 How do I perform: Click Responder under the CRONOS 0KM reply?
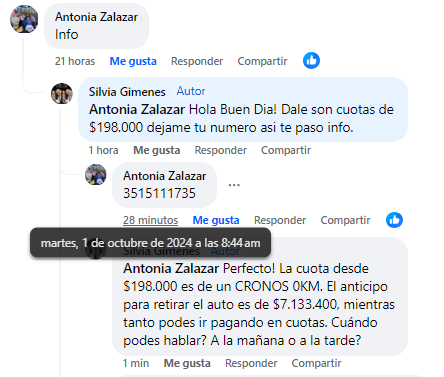tap(251, 363)
